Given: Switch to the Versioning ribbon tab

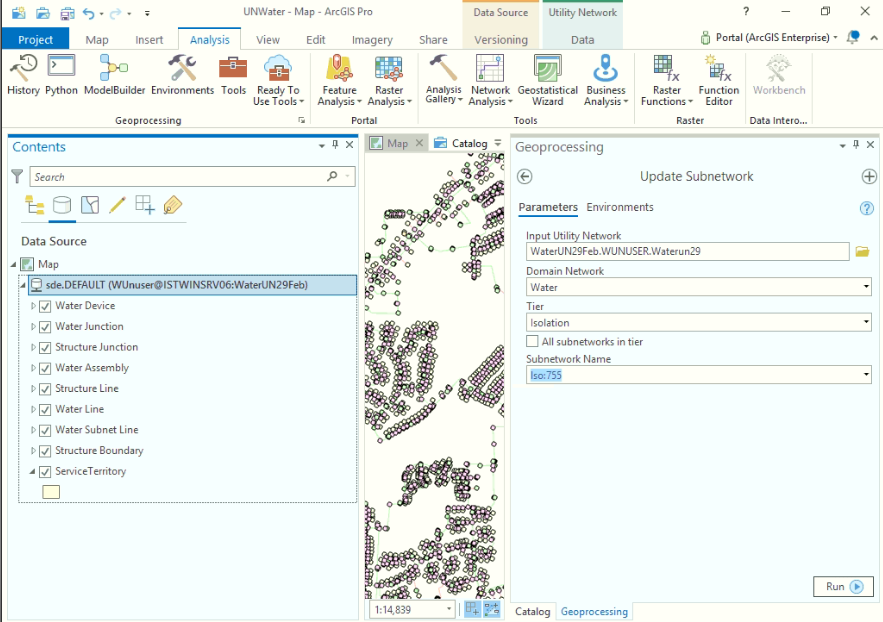Looking at the screenshot, I should pyautogui.click(x=501, y=39).
